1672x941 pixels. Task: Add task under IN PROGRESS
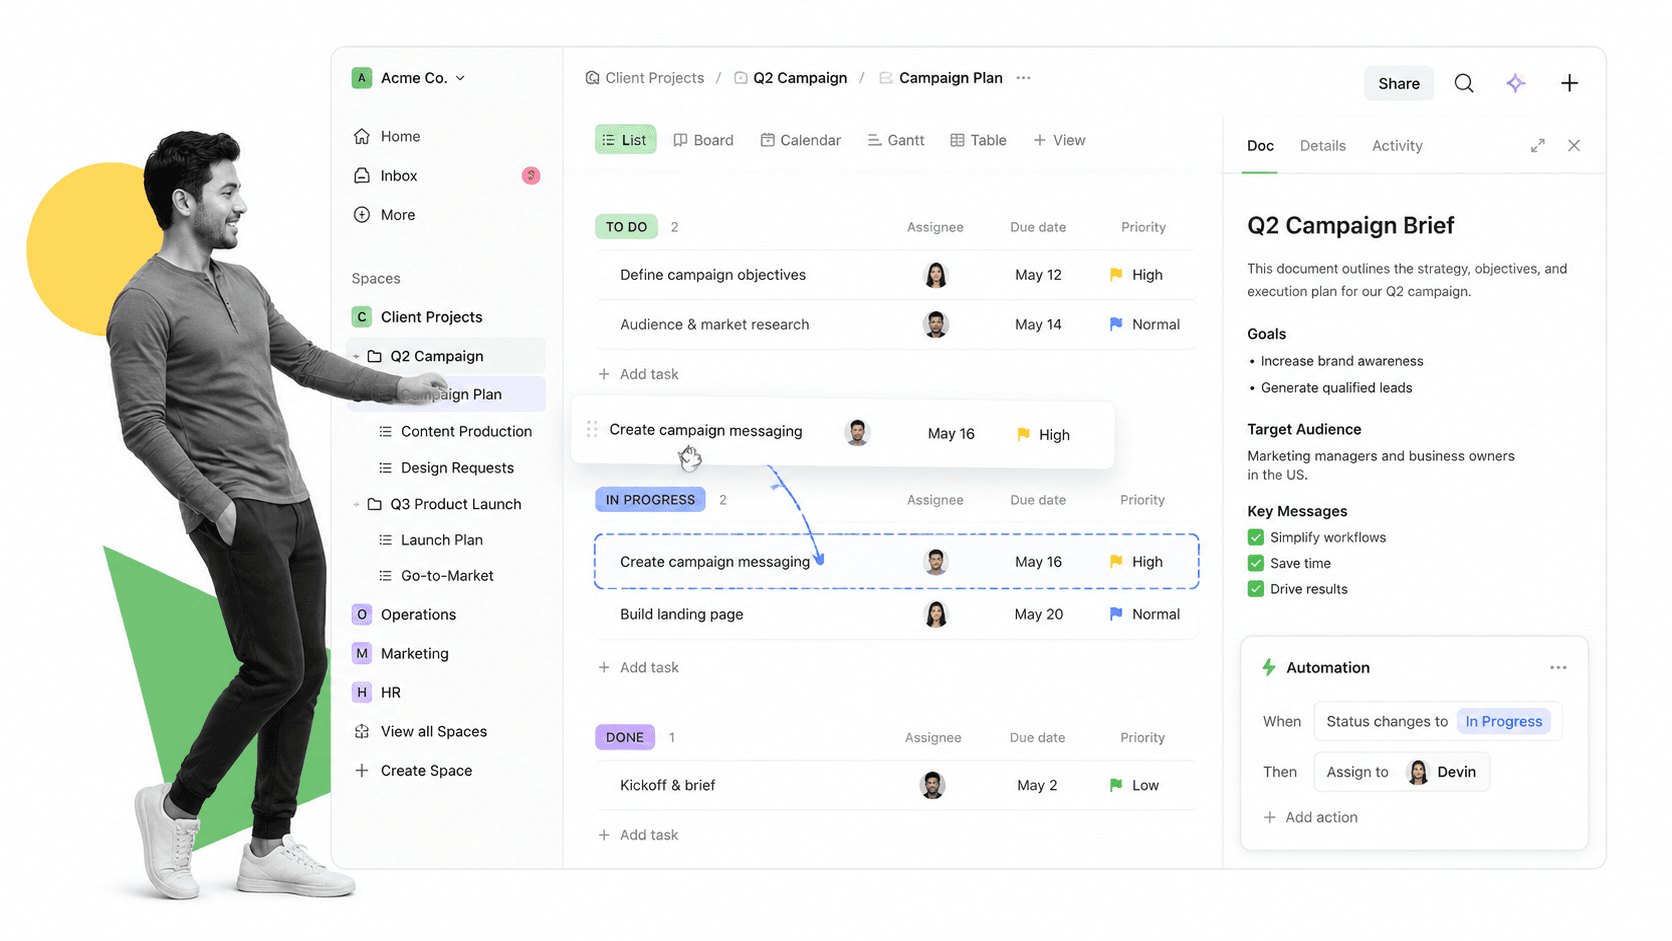[x=638, y=667]
